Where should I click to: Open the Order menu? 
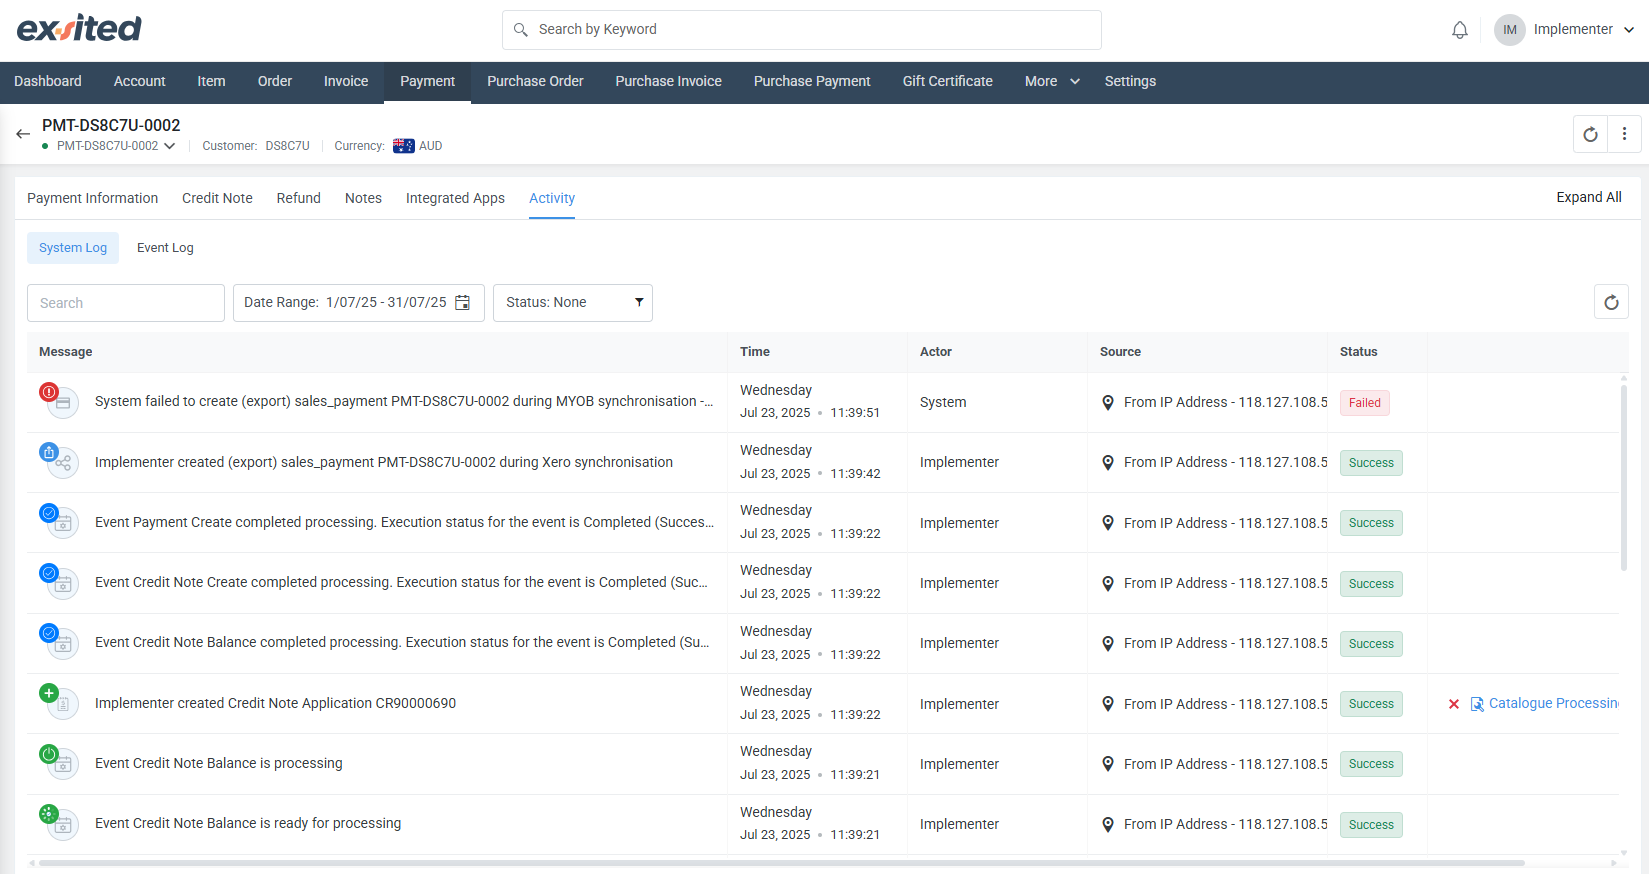pyautogui.click(x=275, y=82)
